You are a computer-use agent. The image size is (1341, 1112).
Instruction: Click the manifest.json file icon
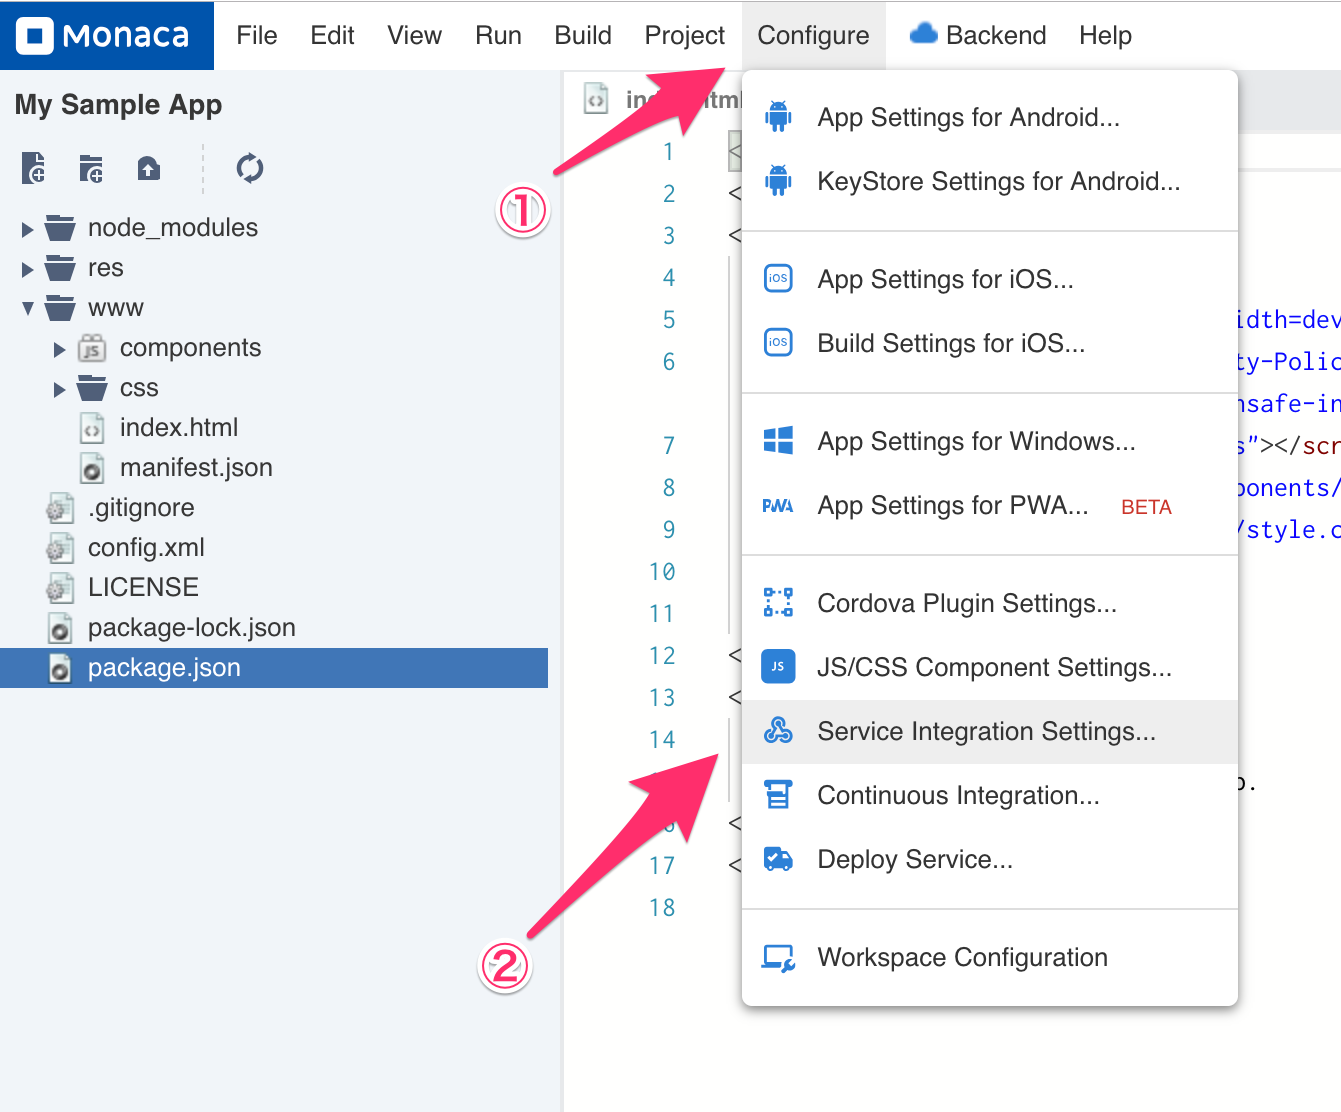click(92, 468)
